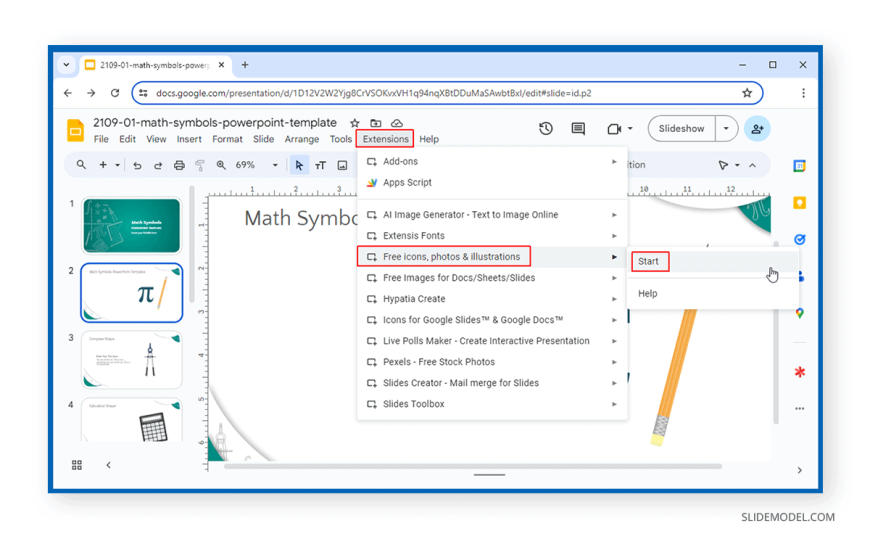
Task: Click the Google Slides logo icon
Action: pos(75,130)
